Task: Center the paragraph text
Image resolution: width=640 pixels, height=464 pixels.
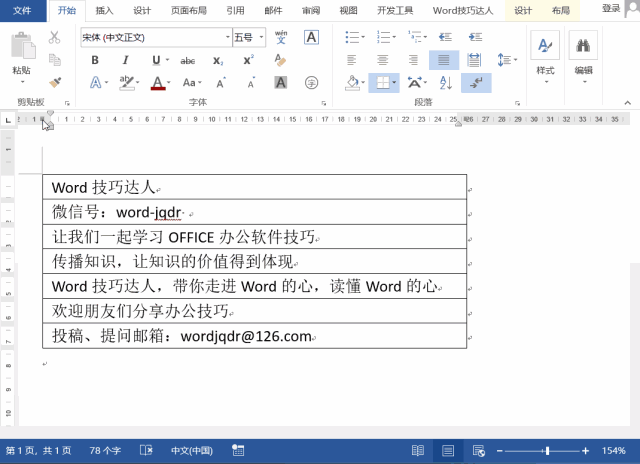Action: pyautogui.click(x=382, y=60)
